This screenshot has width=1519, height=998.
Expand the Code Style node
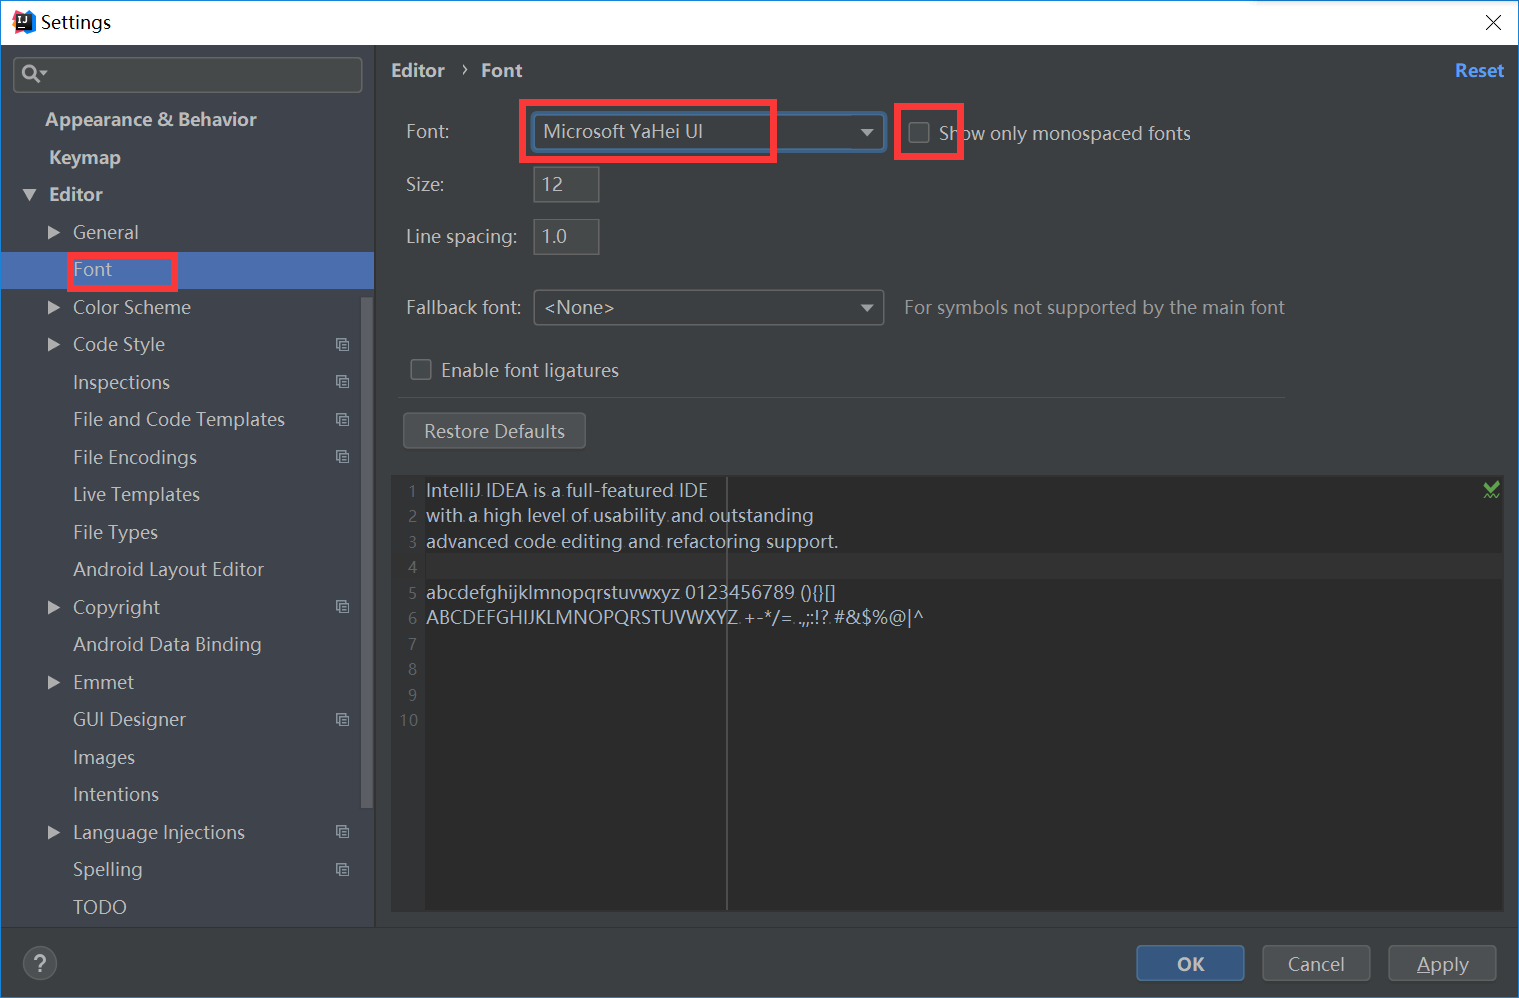(54, 344)
